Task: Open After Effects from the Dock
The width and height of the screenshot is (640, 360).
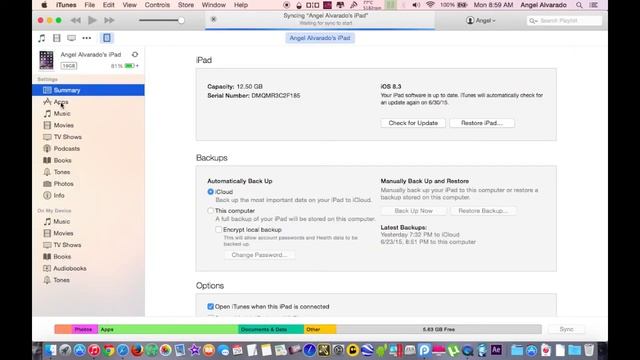Action: coord(496,350)
